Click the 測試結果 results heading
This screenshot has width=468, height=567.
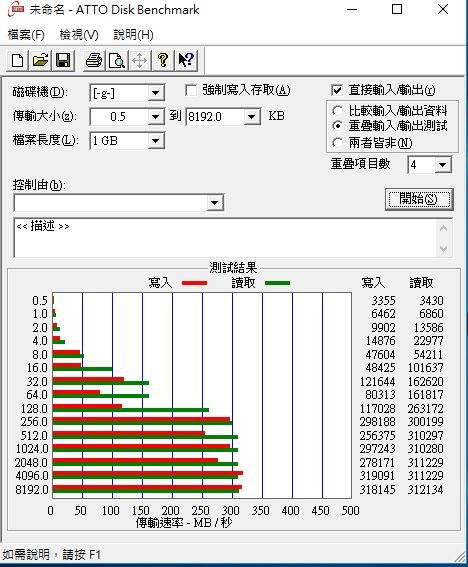pos(233,268)
